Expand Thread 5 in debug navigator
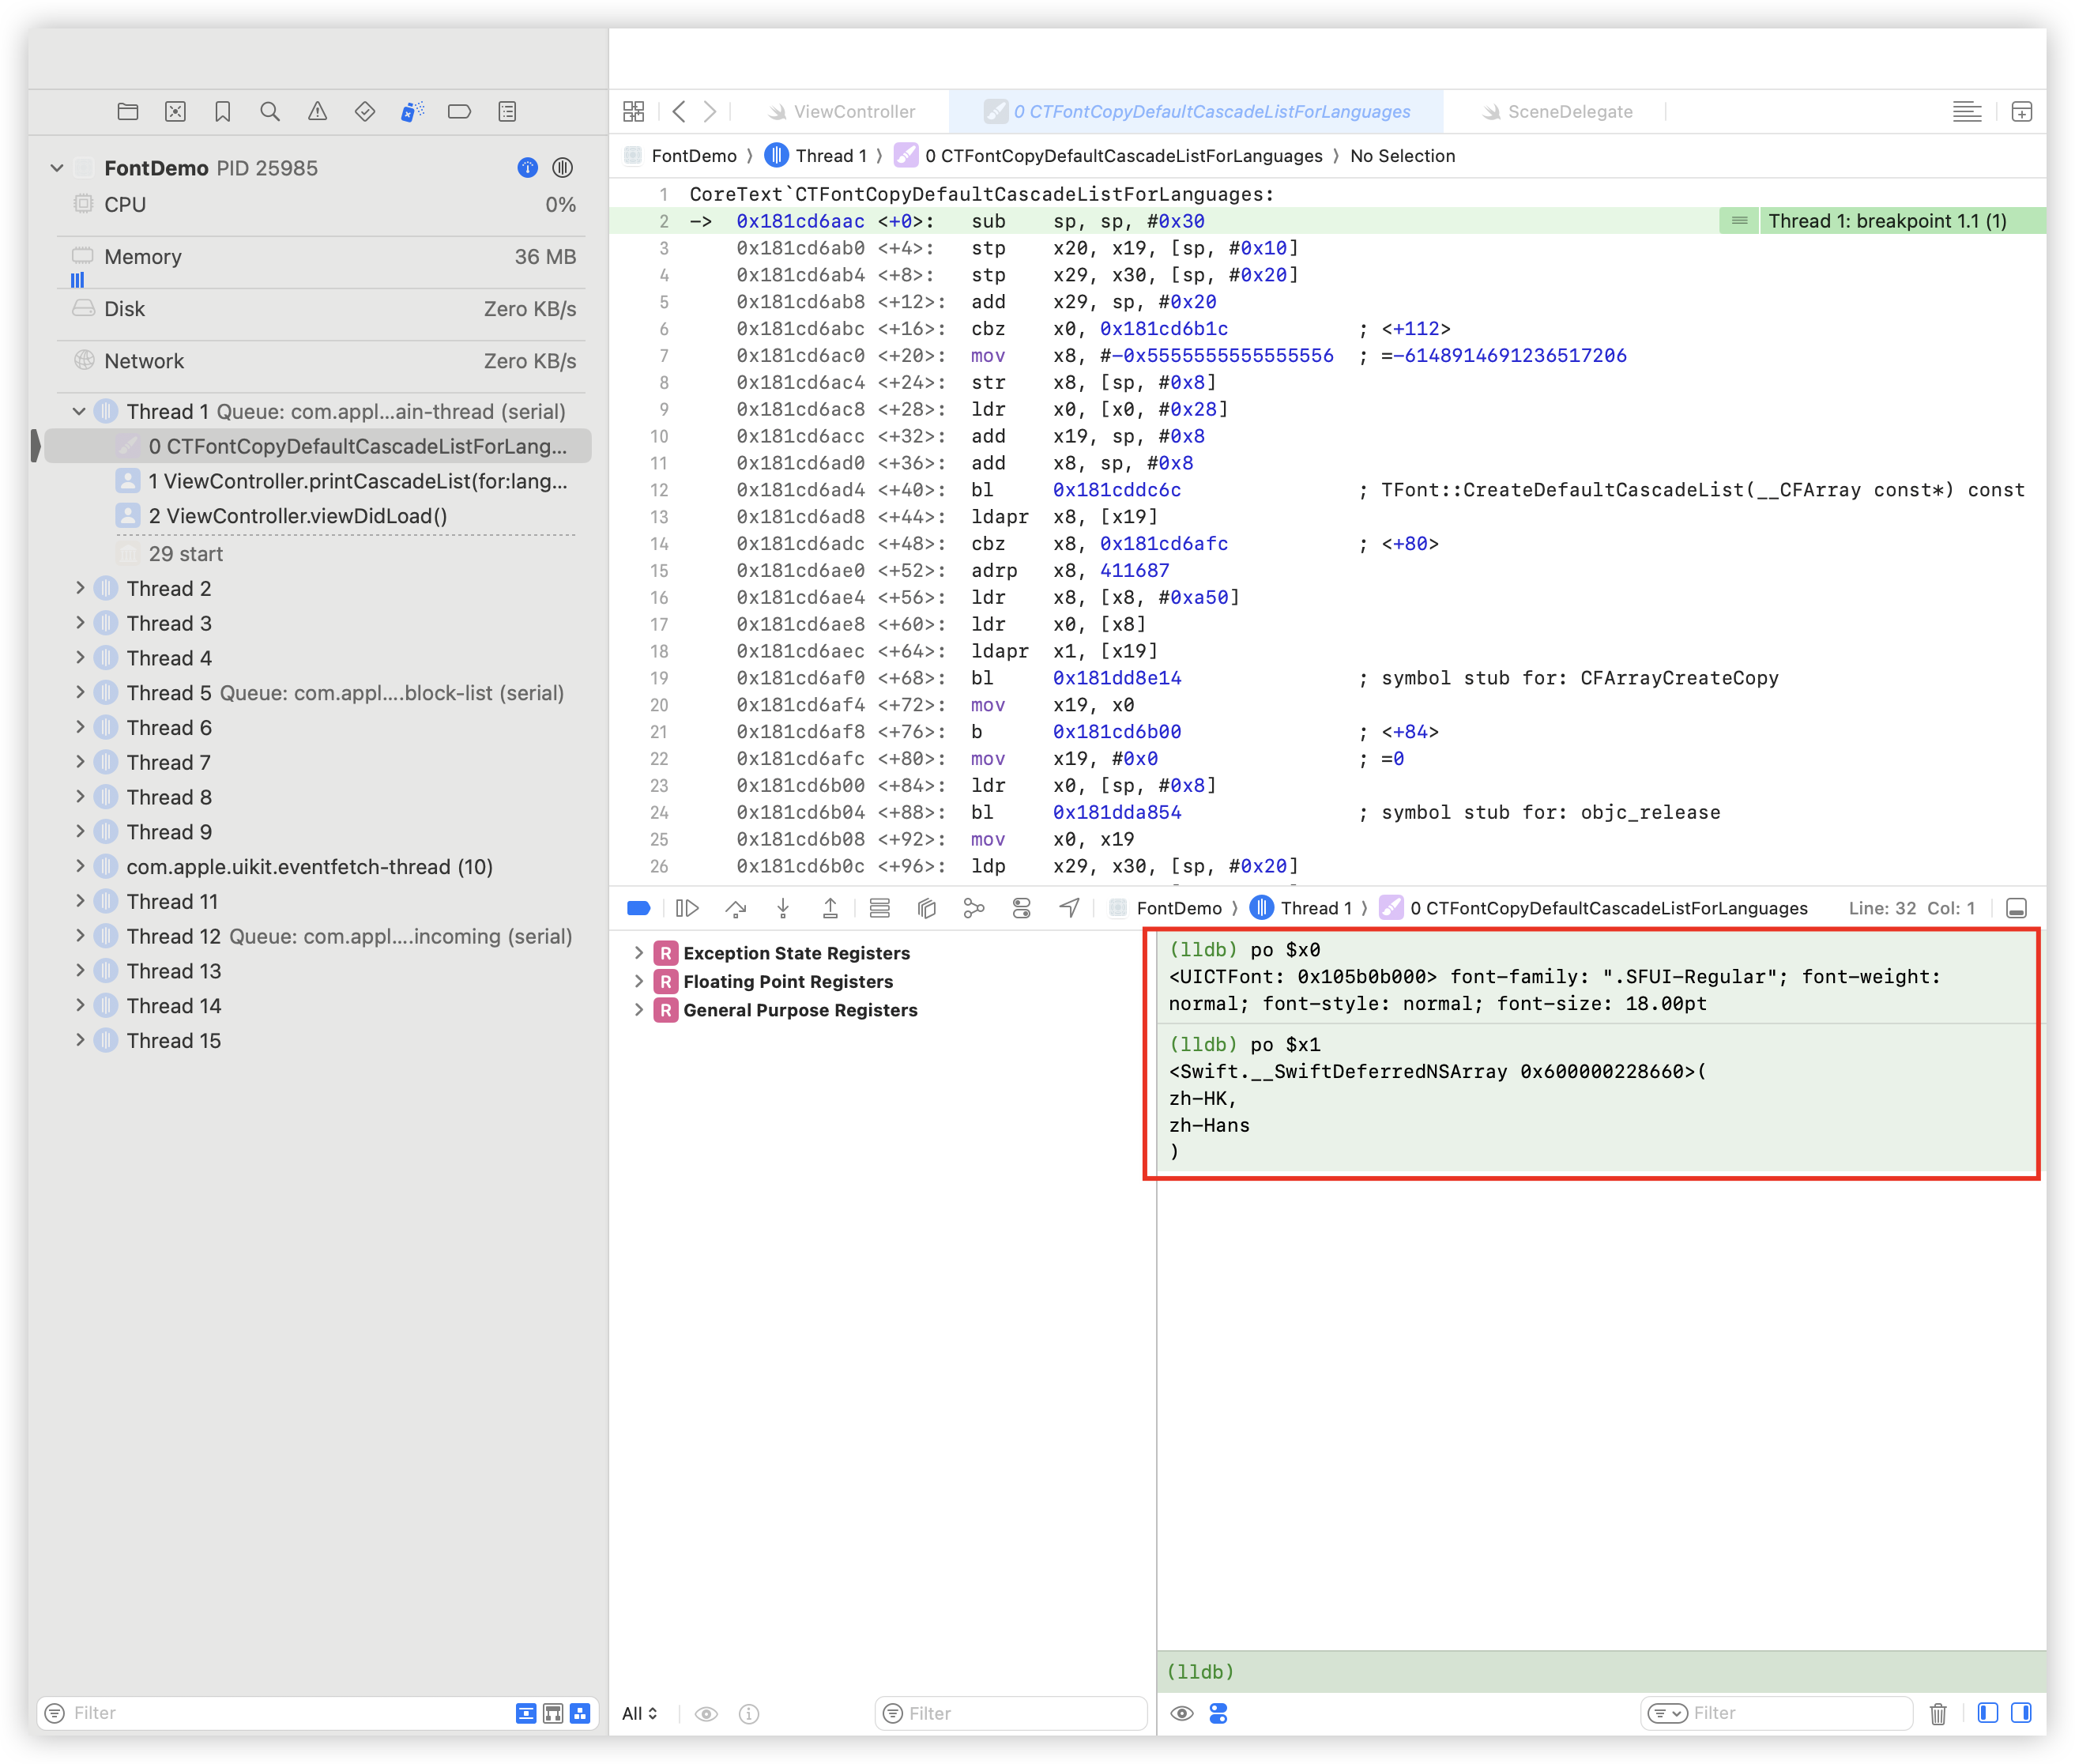The image size is (2075, 1764). point(80,693)
